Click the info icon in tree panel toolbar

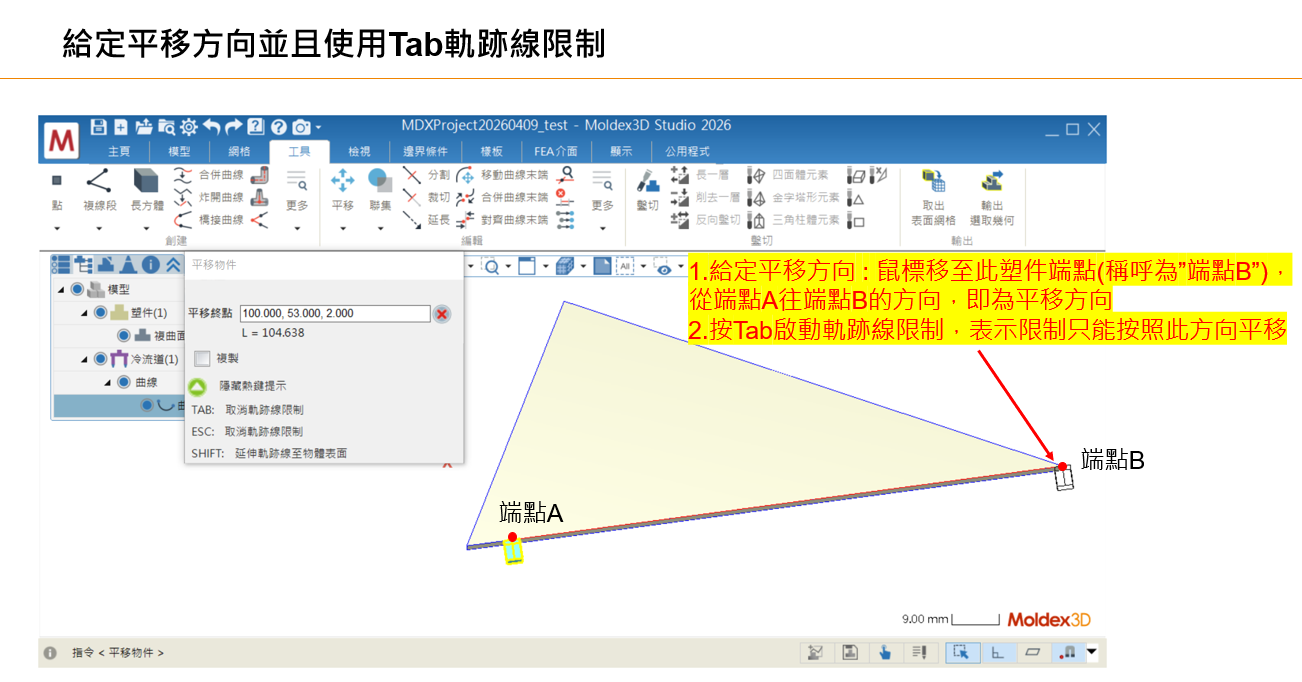pos(150,265)
